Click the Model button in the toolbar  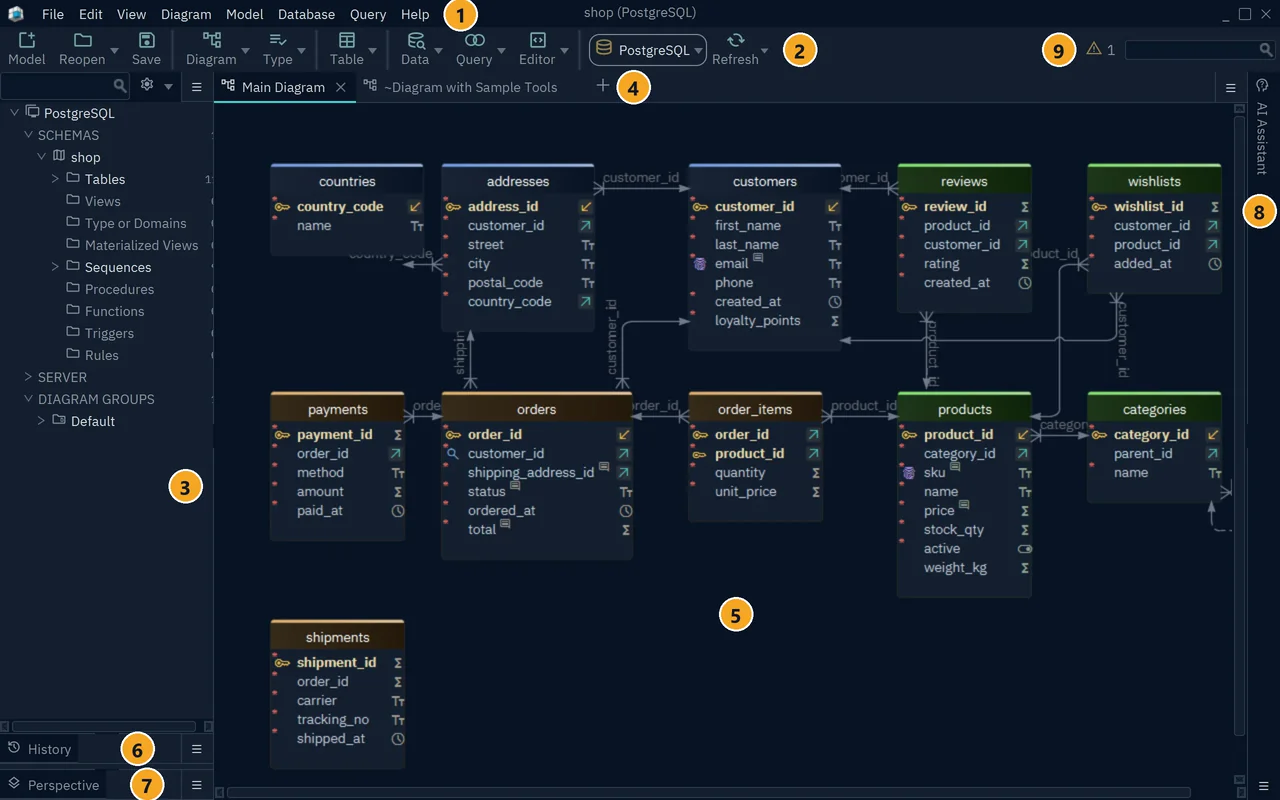pyautogui.click(x=26, y=48)
